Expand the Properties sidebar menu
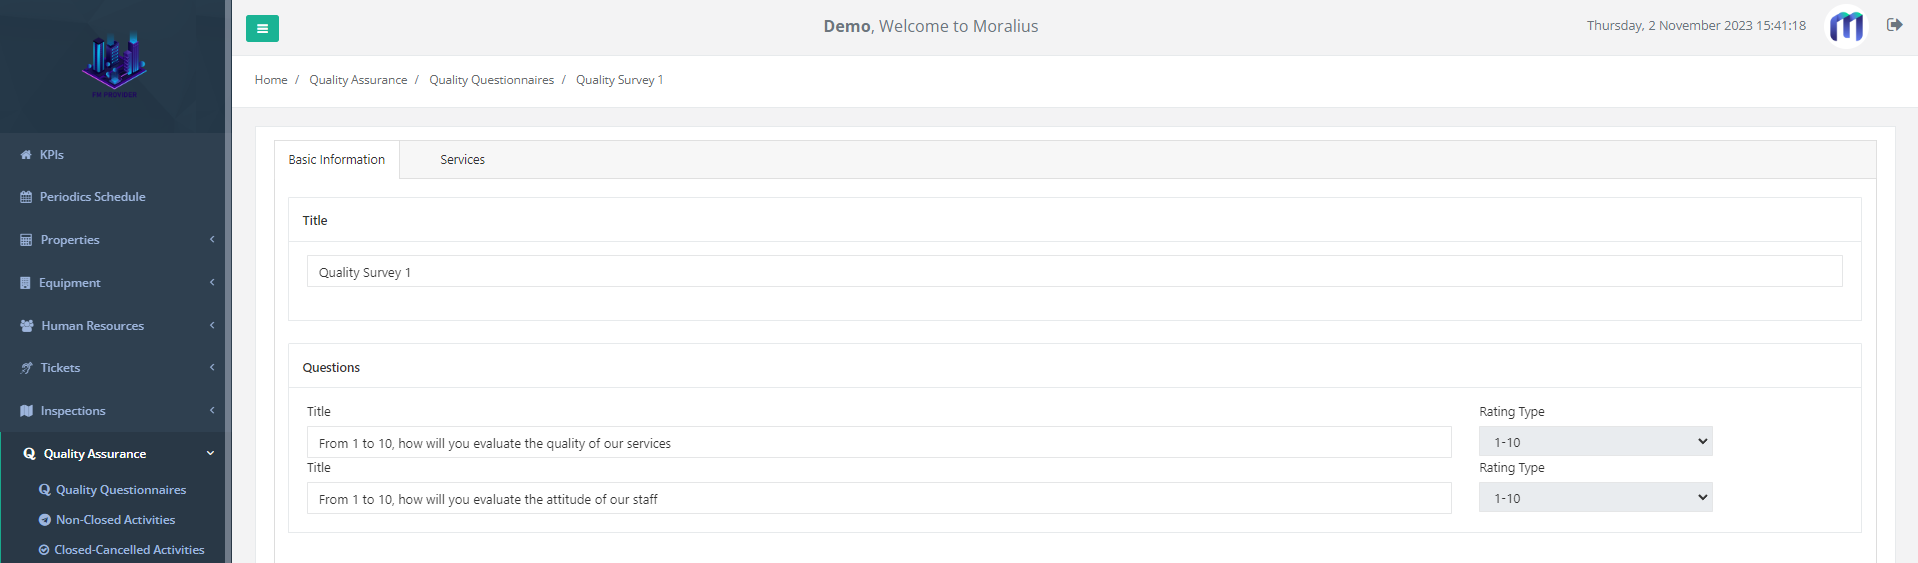 click(x=116, y=240)
